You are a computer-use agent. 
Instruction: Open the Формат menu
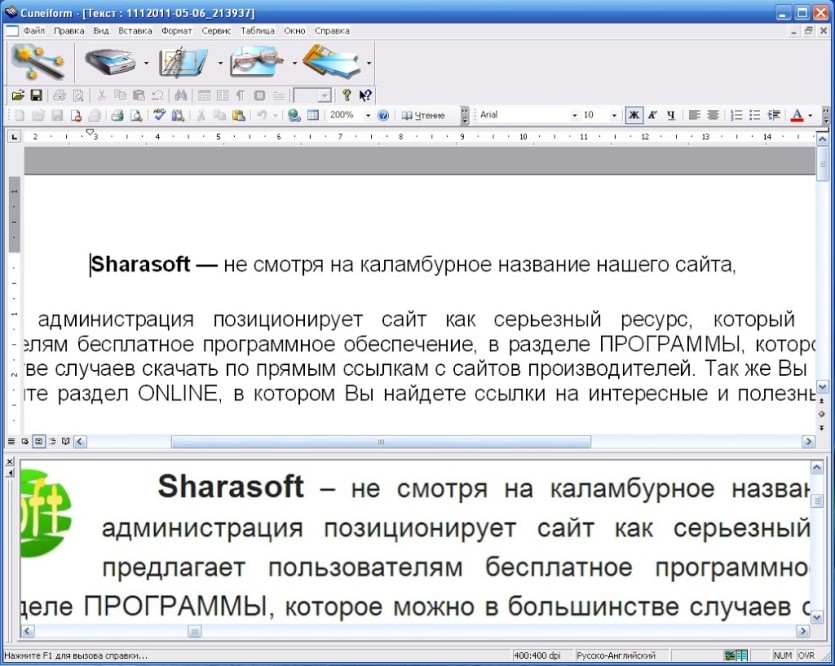(x=176, y=31)
